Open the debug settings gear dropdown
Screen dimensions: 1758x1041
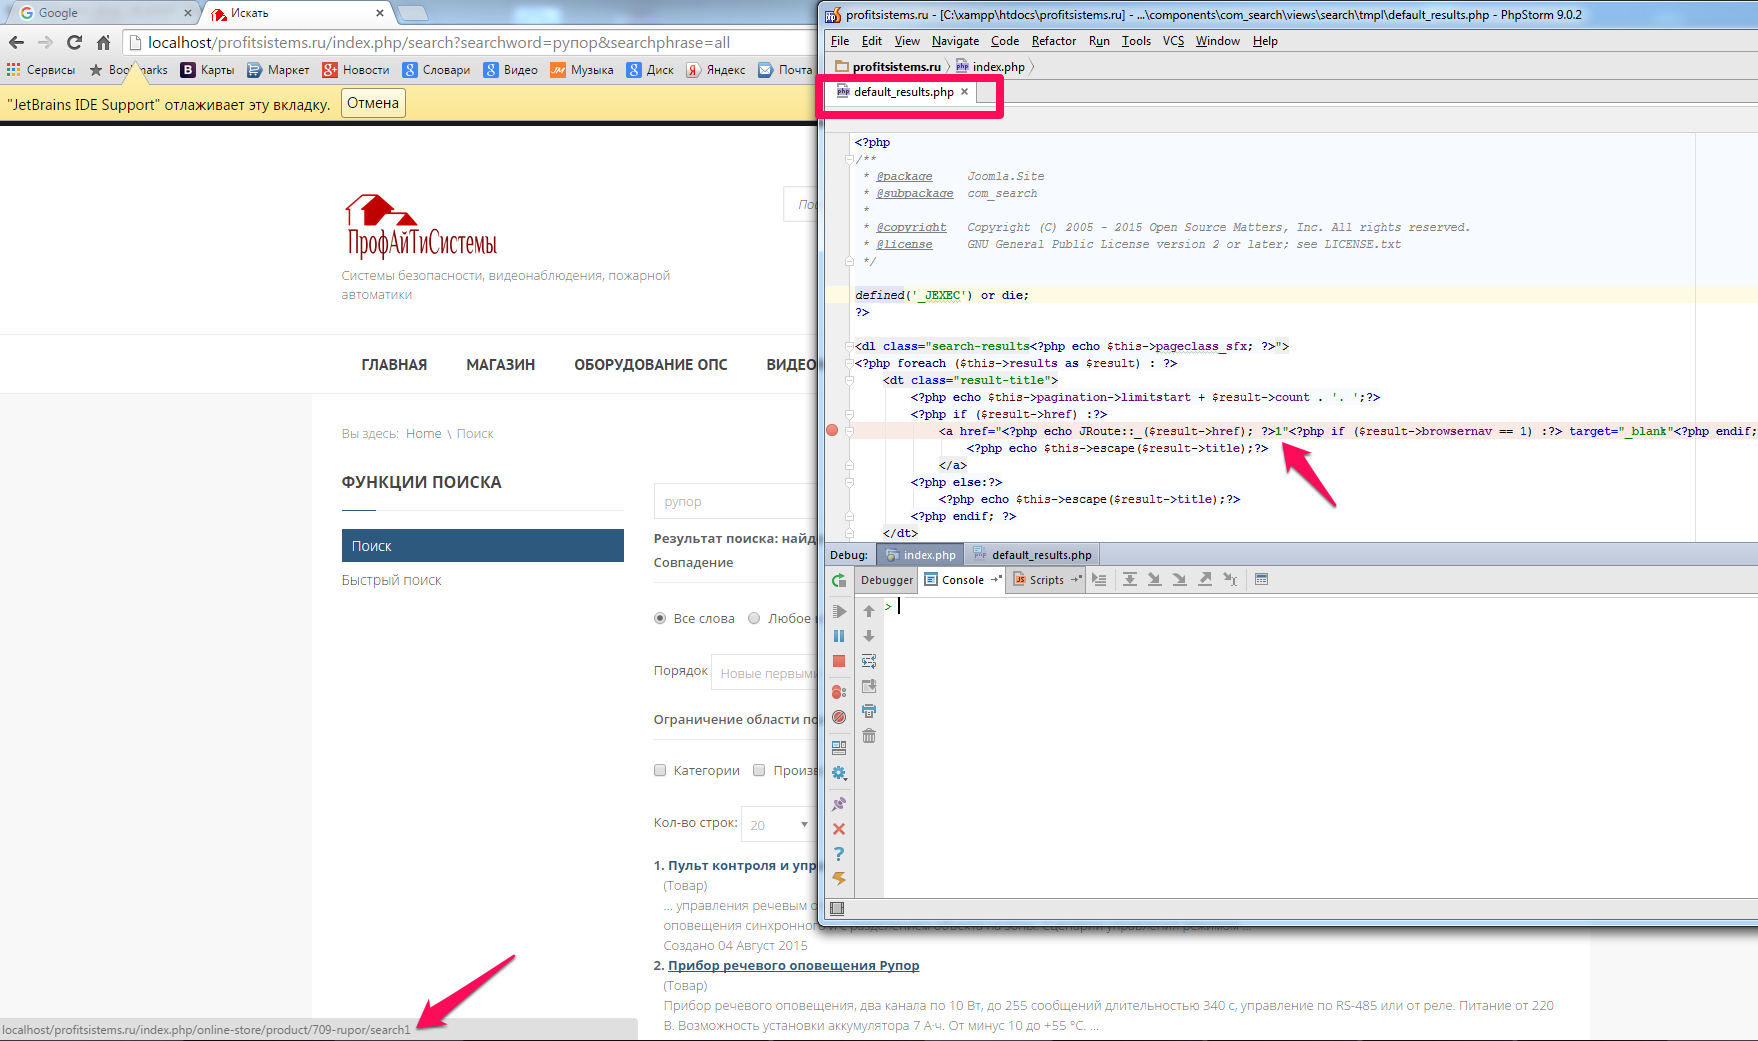(839, 773)
